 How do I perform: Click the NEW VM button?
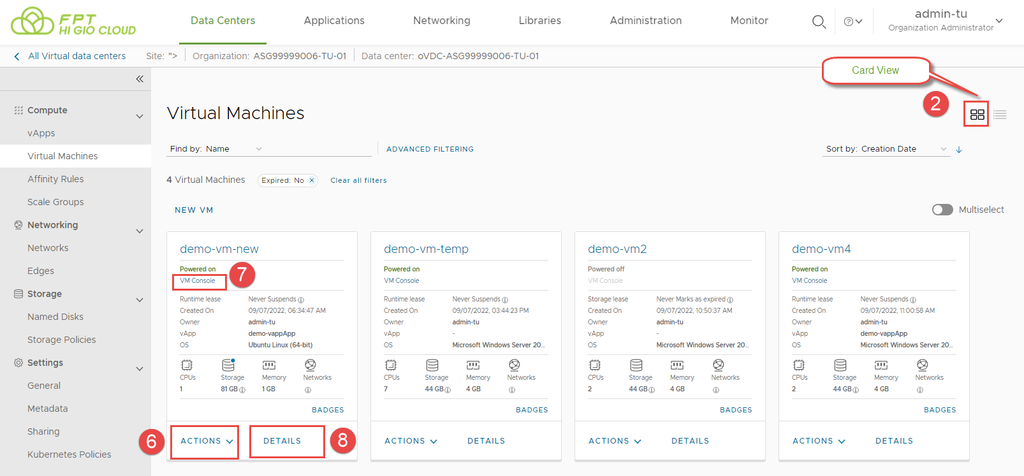[194, 210]
